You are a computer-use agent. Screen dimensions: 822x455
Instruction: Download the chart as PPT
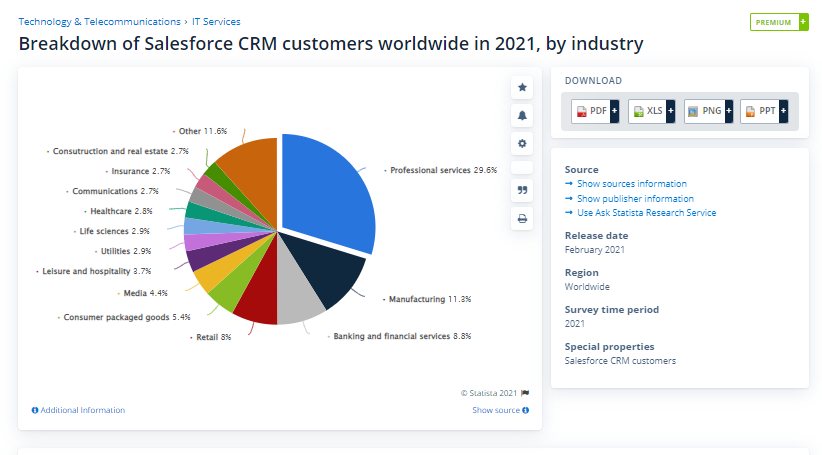click(x=765, y=111)
